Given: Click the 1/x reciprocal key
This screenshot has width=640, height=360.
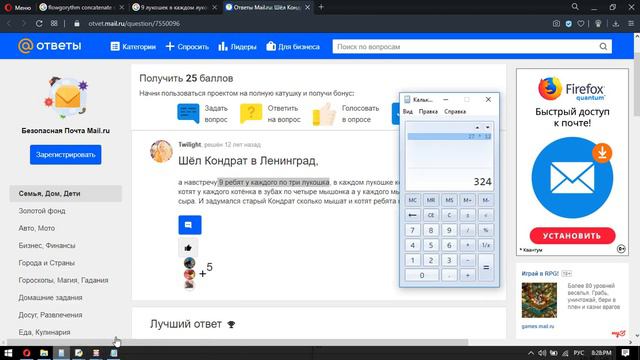Looking at the screenshot, I should pyautogui.click(x=486, y=245).
